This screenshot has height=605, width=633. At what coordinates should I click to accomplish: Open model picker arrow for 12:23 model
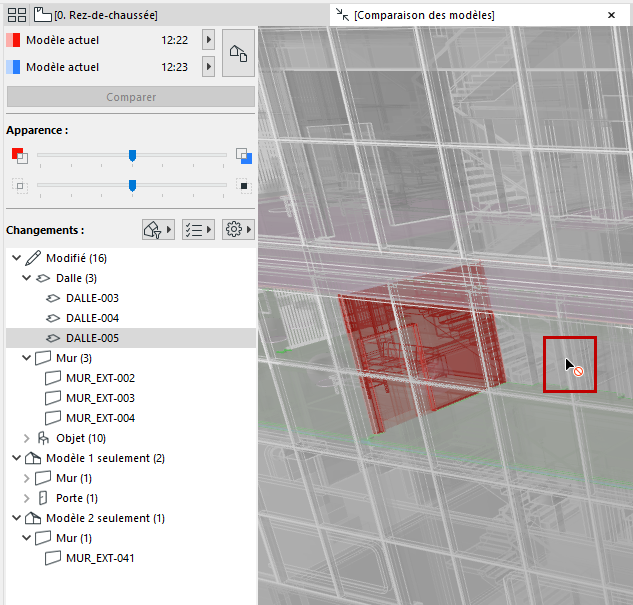208,66
